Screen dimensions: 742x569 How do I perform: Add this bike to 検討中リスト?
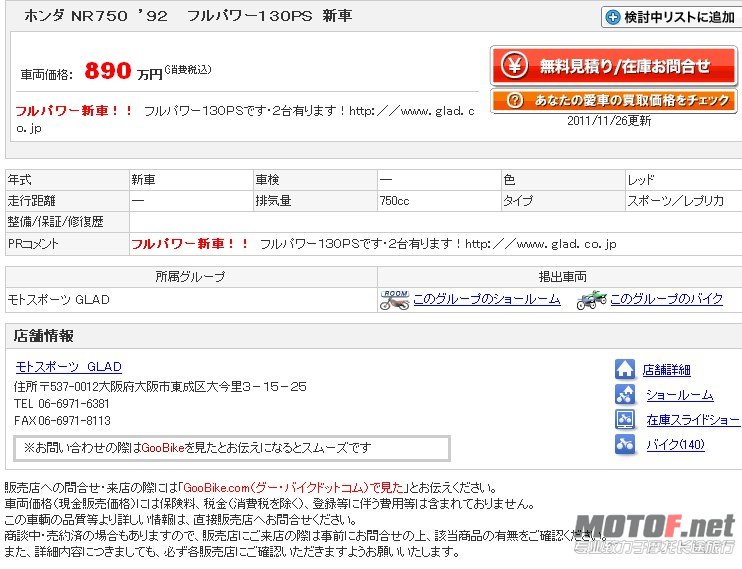[x=671, y=18]
